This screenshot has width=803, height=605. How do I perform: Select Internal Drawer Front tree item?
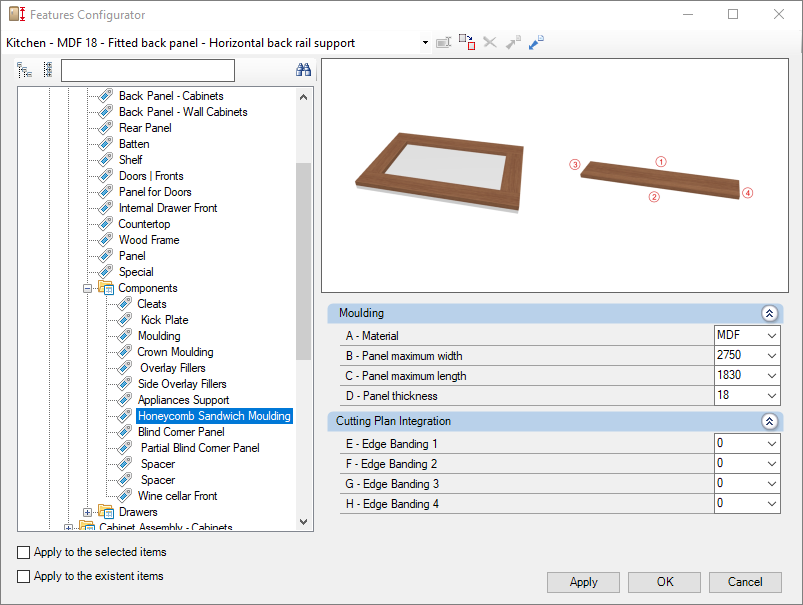point(168,207)
